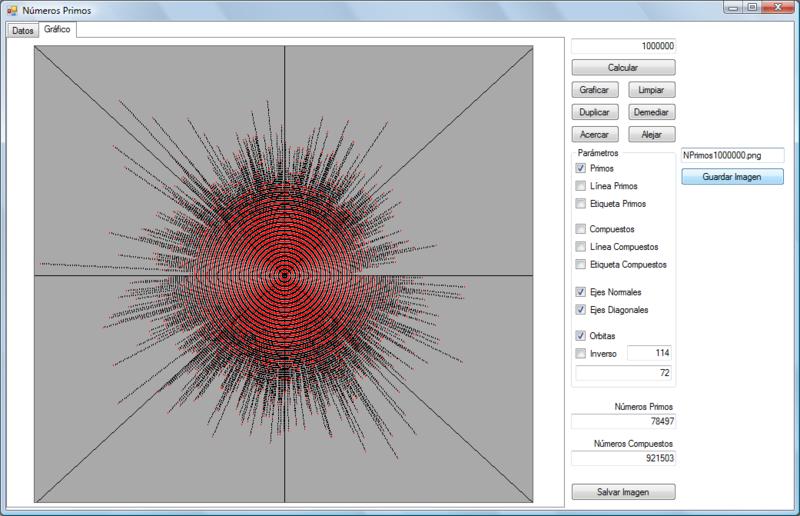Click the filename field NPrimos1000000.png
The width and height of the screenshot is (800, 516).
[x=732, y=156]
